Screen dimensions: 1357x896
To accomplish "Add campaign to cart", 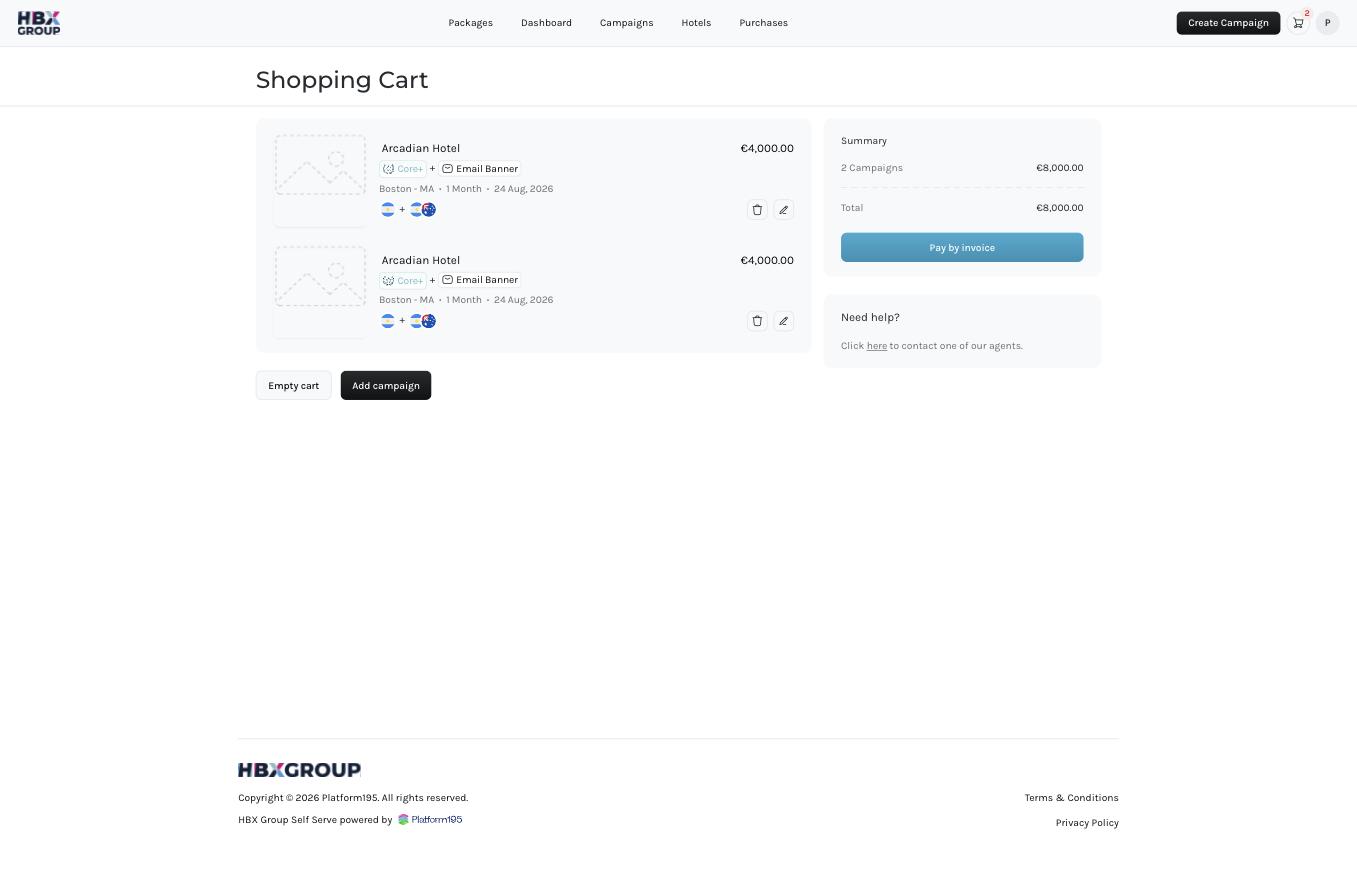I will 386,386.
